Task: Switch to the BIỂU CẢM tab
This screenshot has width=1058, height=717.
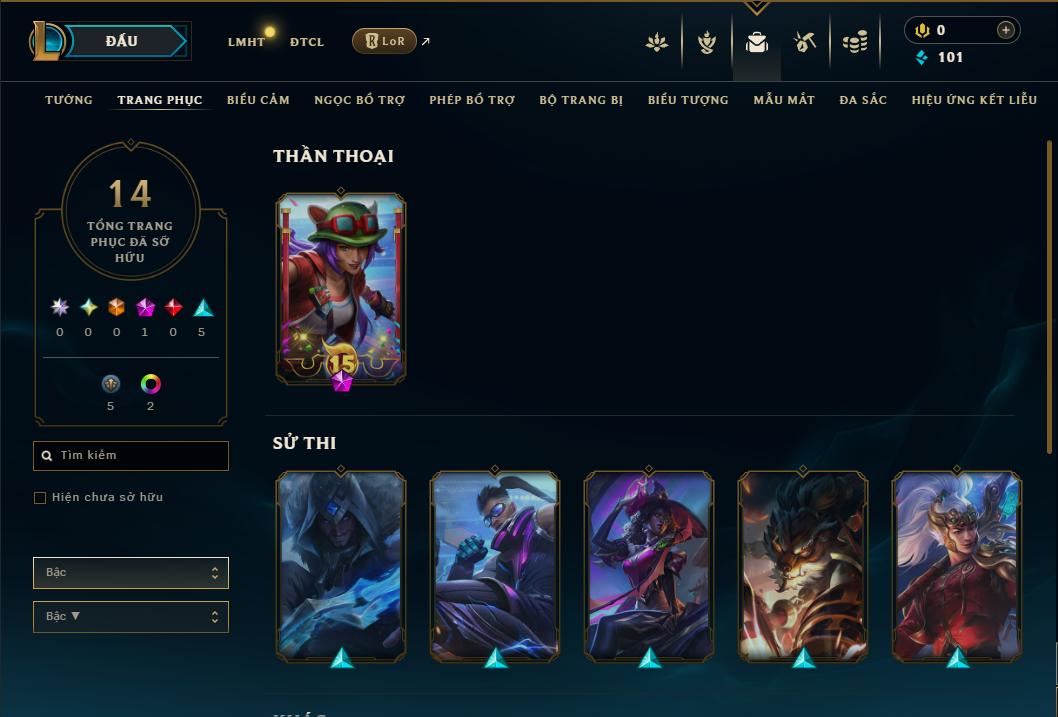Action: tap(258, 100)
